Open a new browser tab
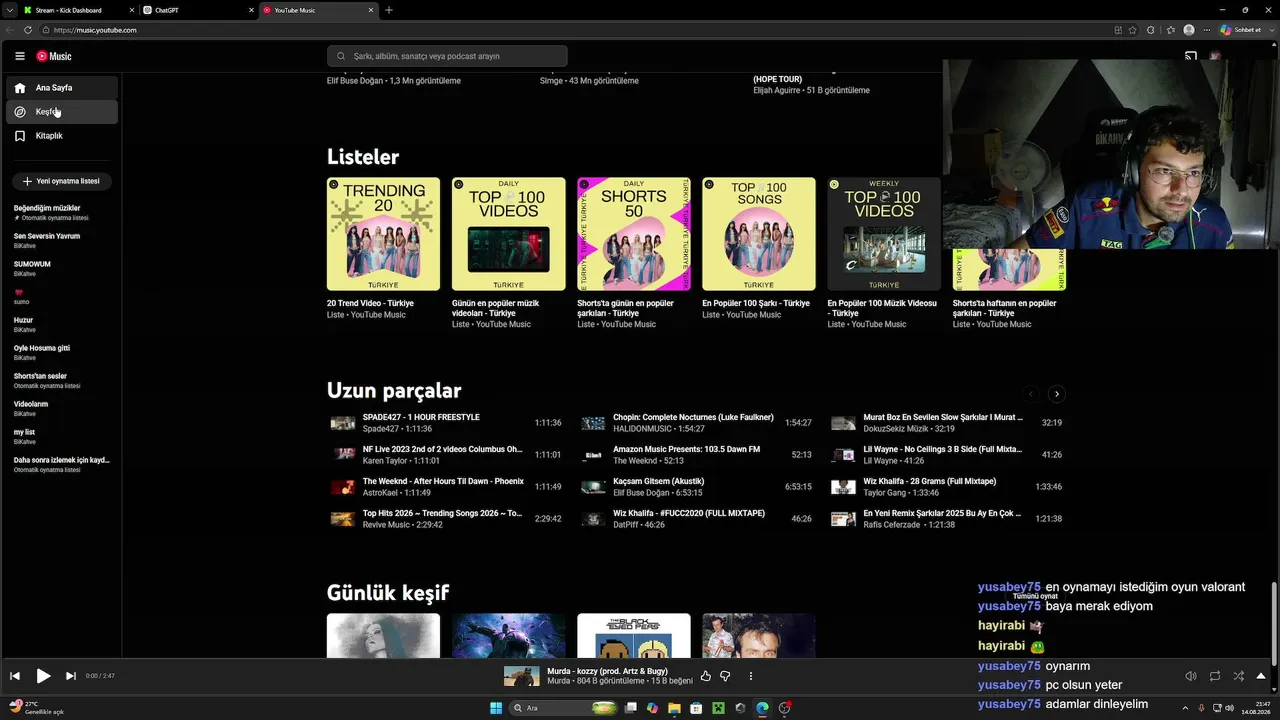The image size is (1280, 720). click(x=389, y=10)
